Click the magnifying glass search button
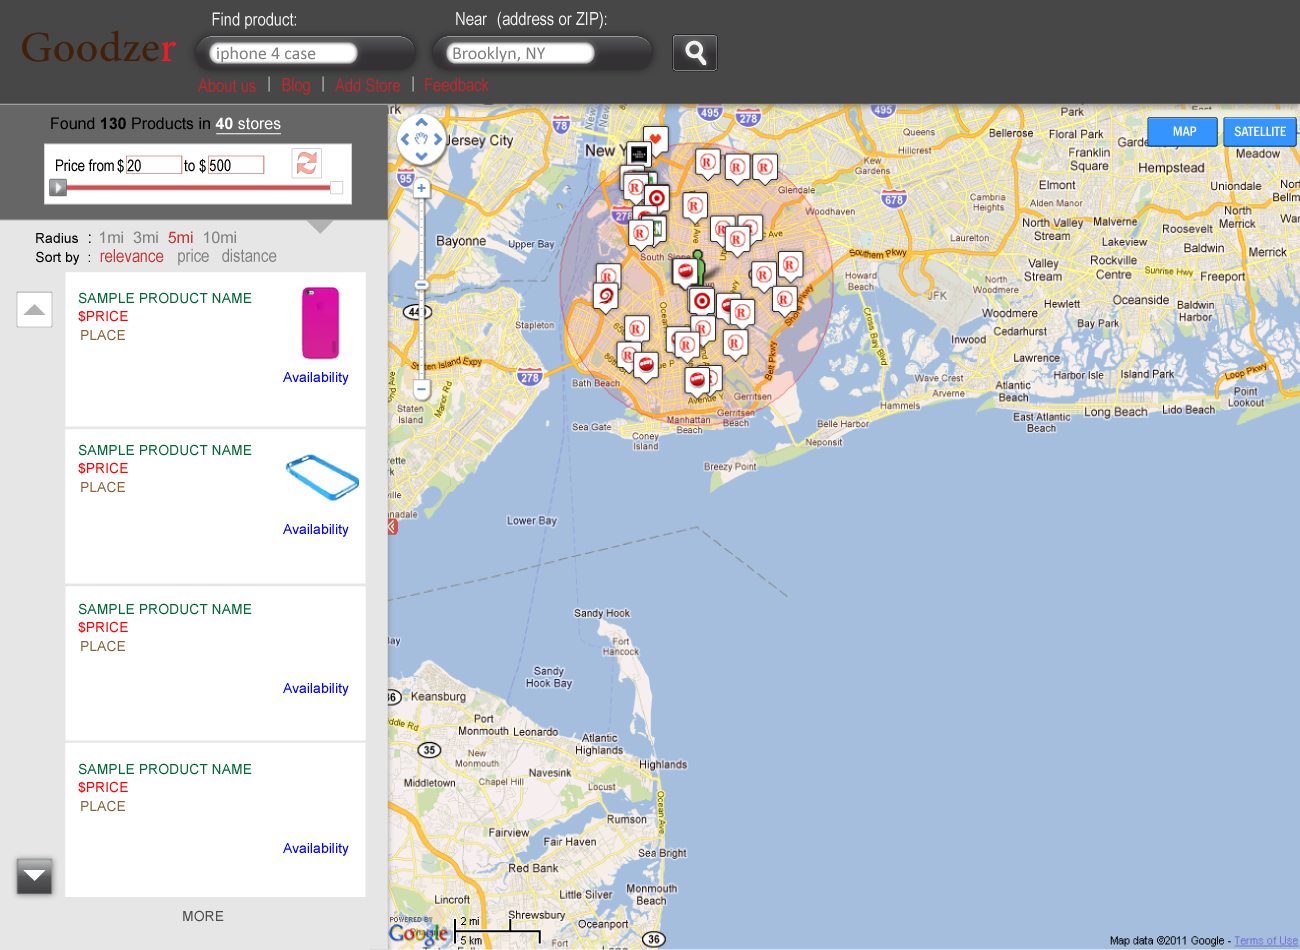This screenshot has height=950, width=1300. pos(695,53)
